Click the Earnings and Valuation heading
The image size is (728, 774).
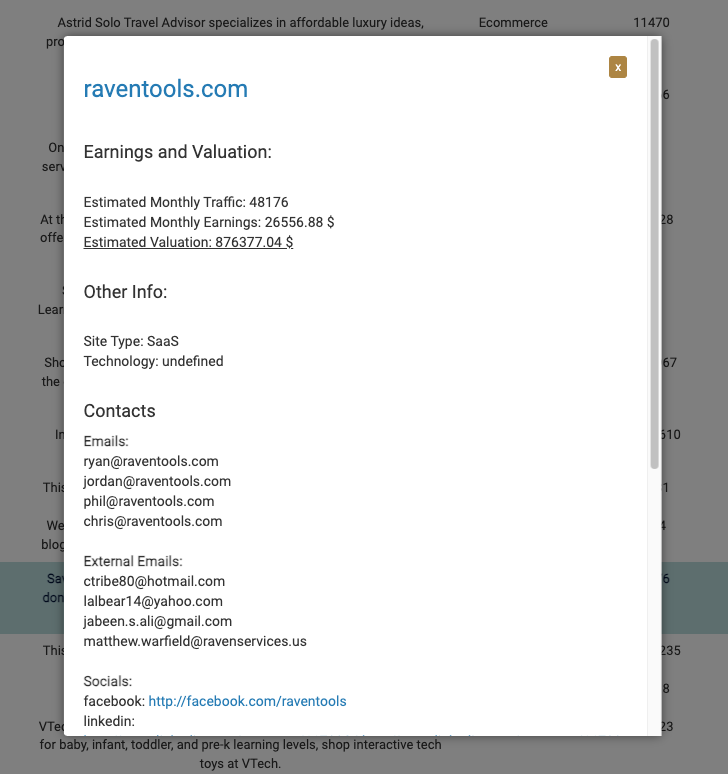178,152
